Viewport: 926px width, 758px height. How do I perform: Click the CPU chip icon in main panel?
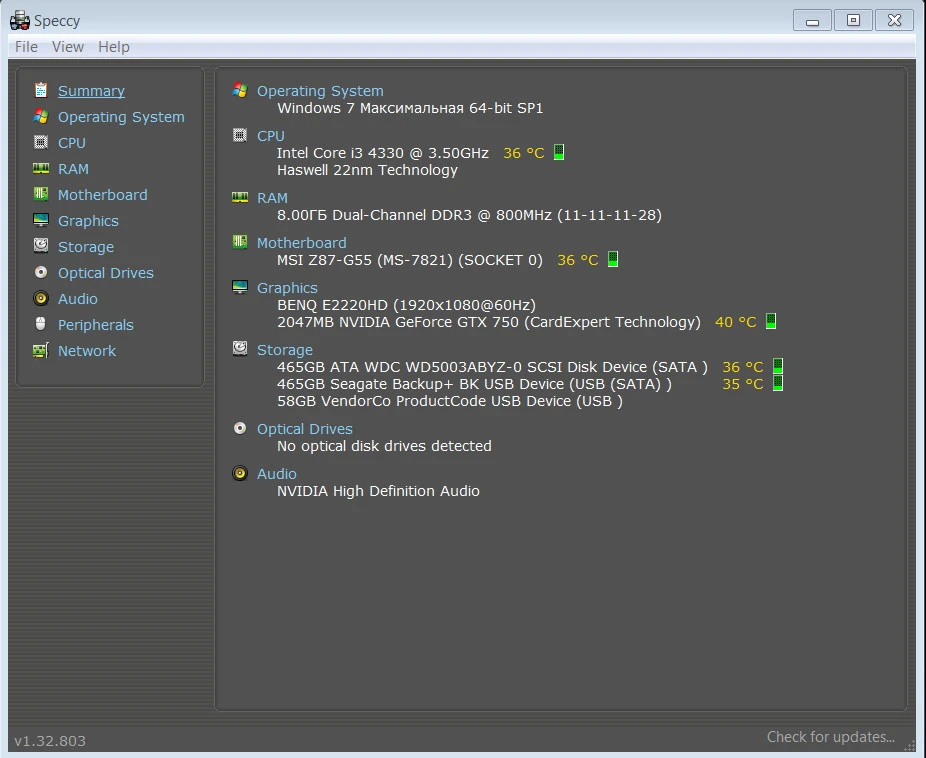[x=240, y=135]
